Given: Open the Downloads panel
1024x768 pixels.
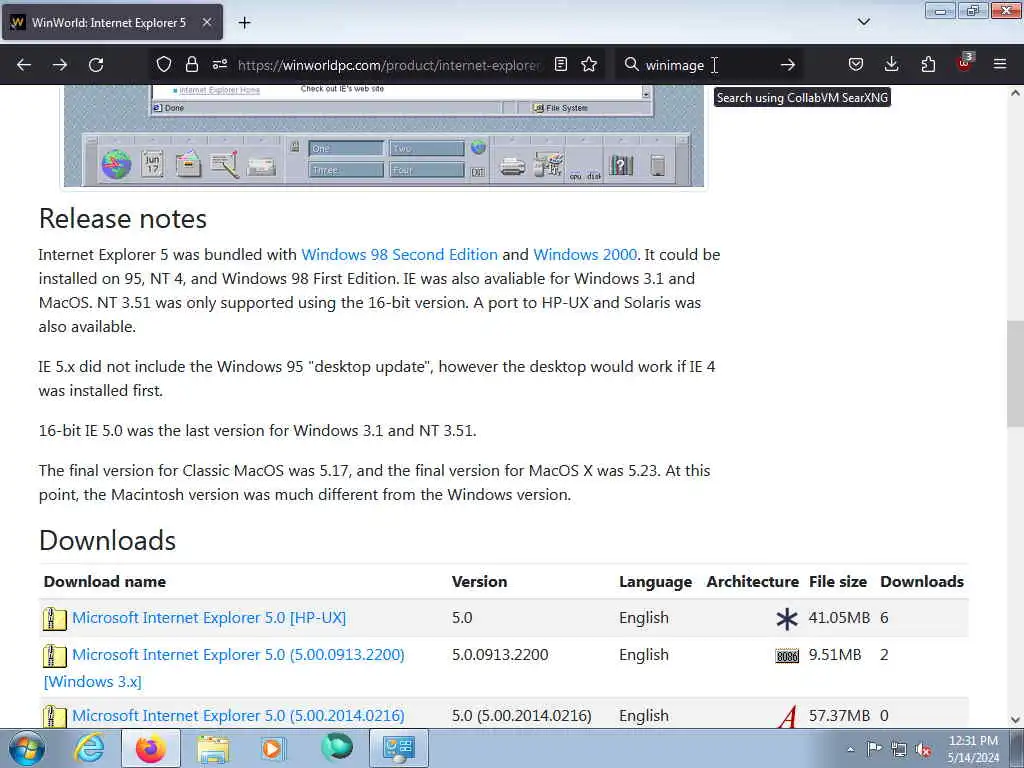Looking at the screenshot, I should tap(891, 65).
